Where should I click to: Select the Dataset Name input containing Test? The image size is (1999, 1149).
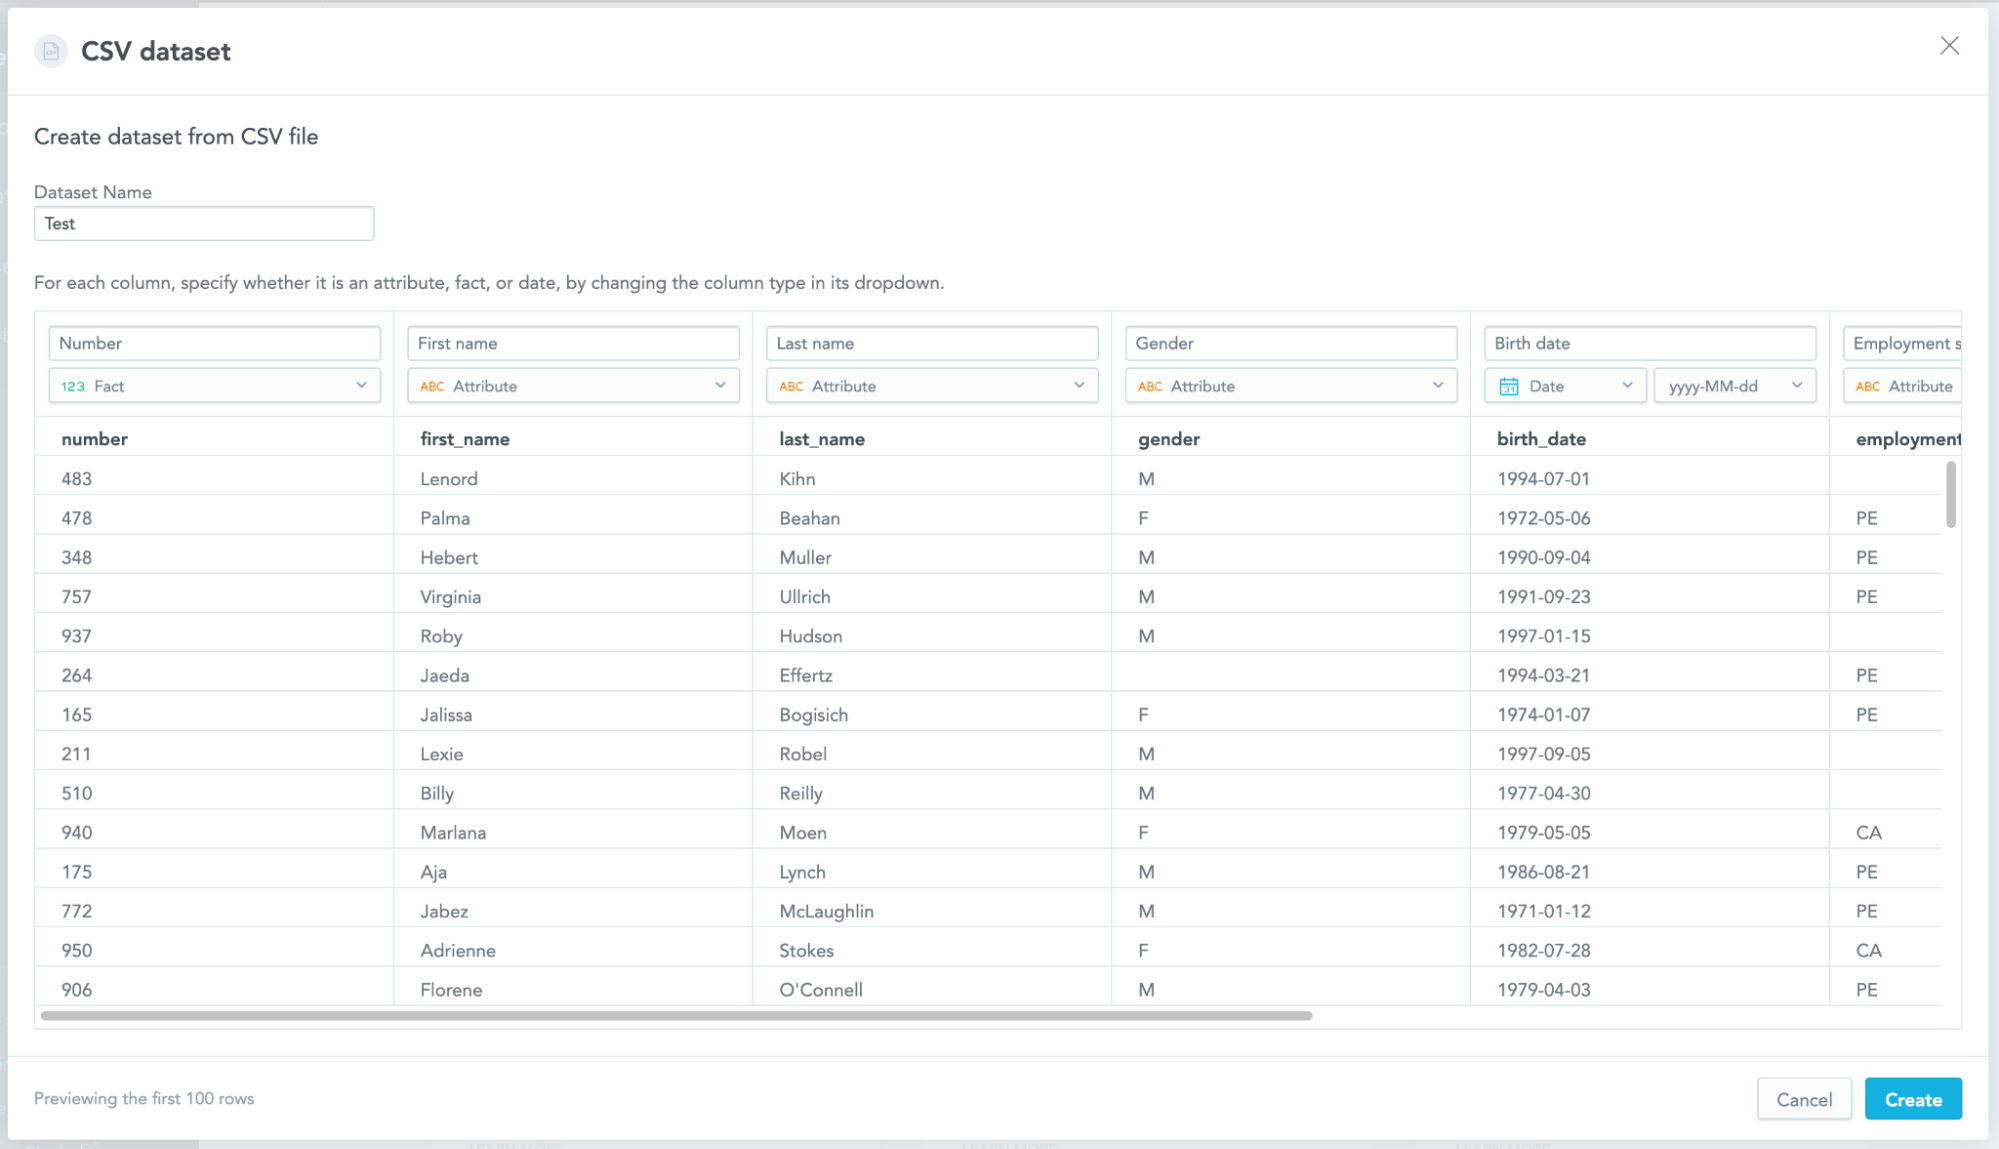[x=204, y=223]
